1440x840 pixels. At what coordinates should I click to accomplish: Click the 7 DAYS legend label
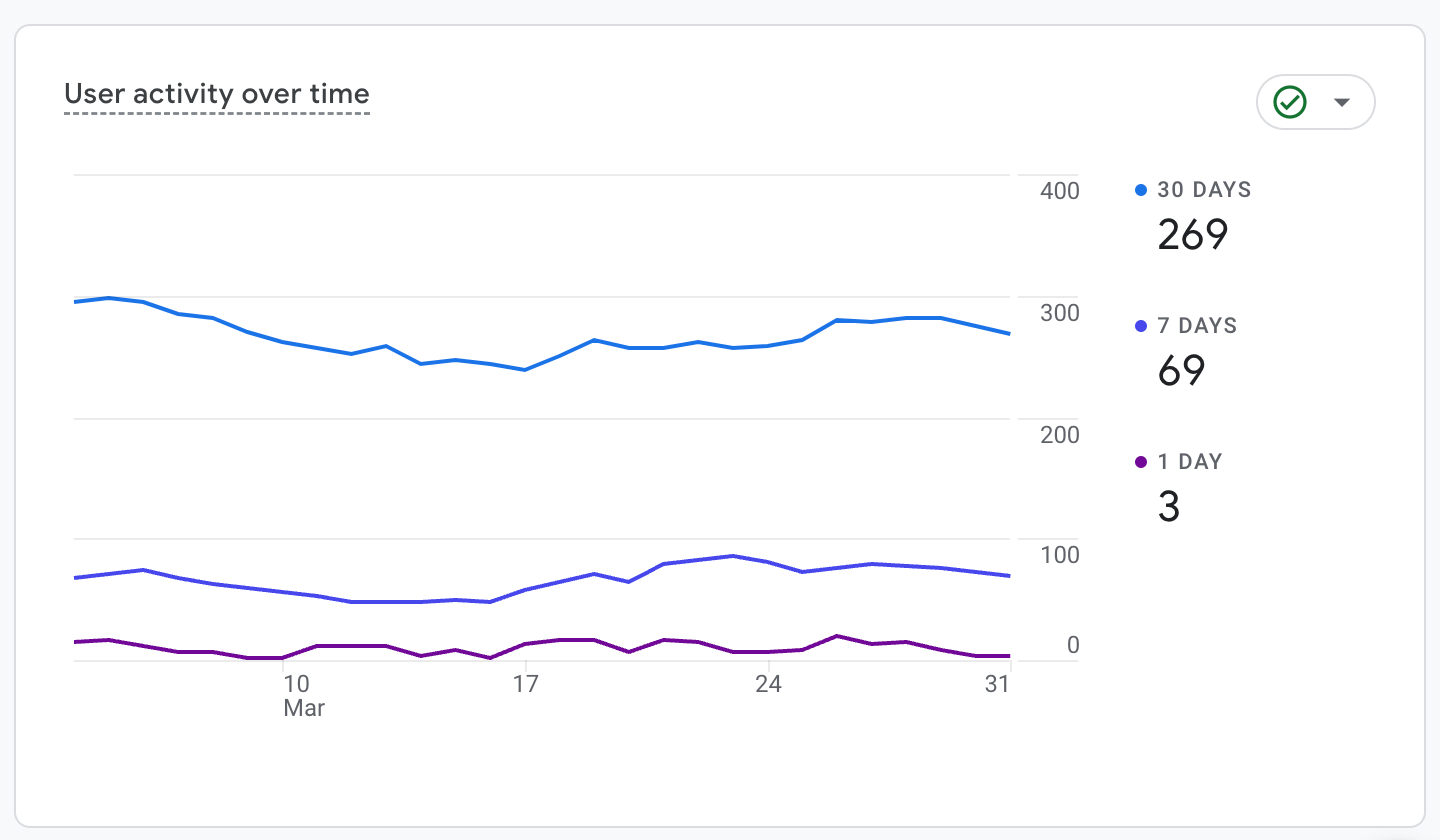click(1197, 326)
